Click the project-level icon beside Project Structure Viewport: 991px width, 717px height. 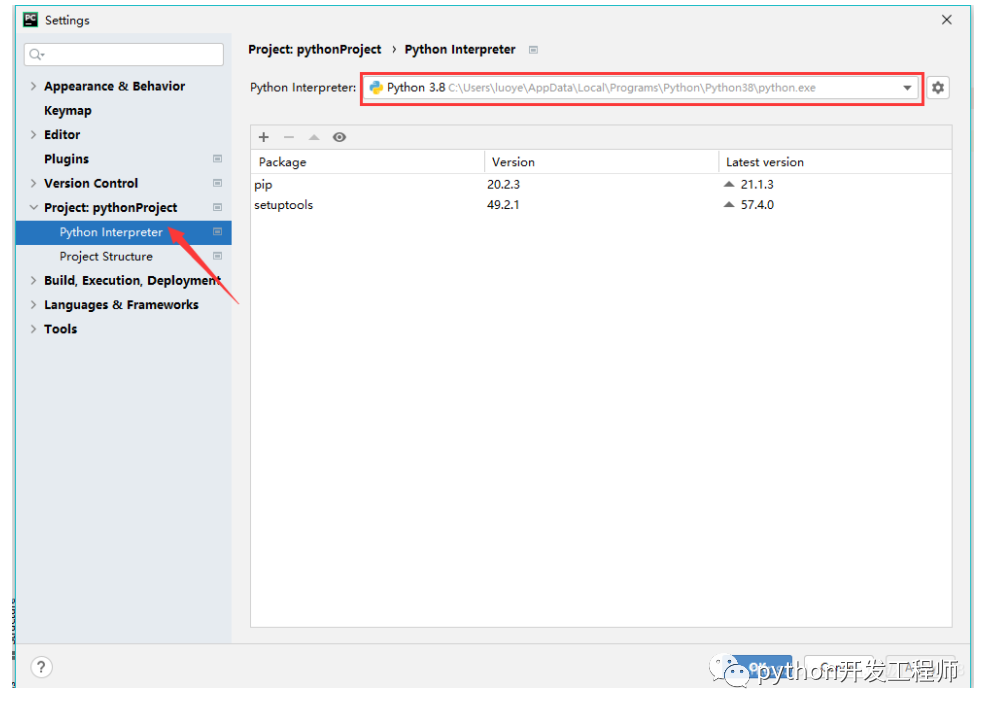[217, 257]
